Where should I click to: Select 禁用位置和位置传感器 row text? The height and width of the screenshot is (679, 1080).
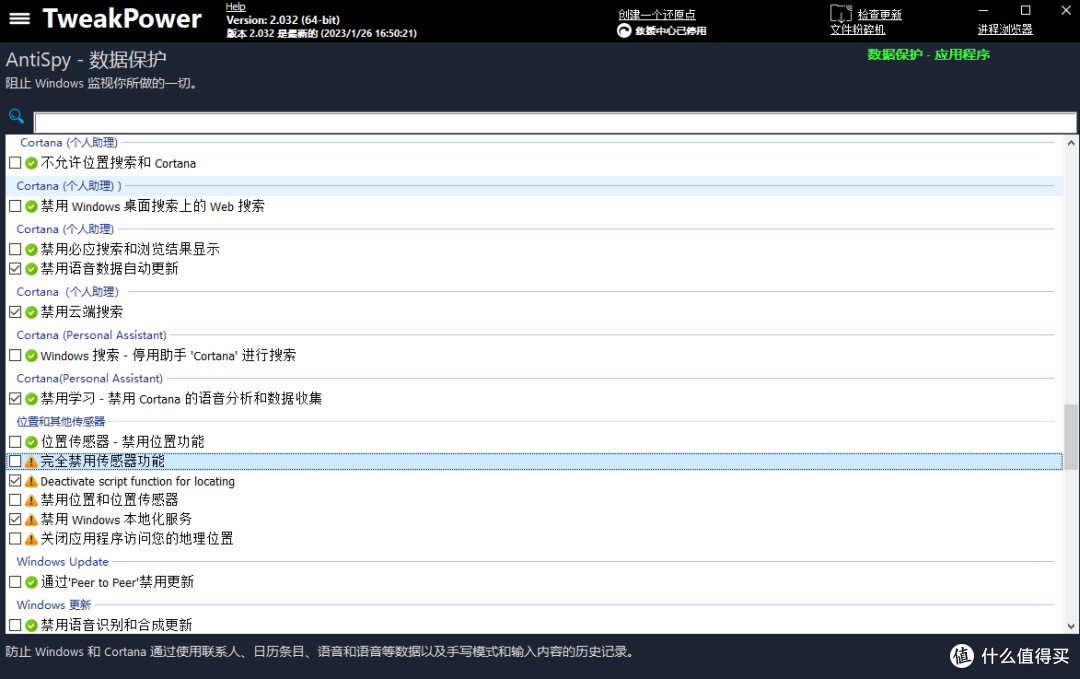pos(110,500)
